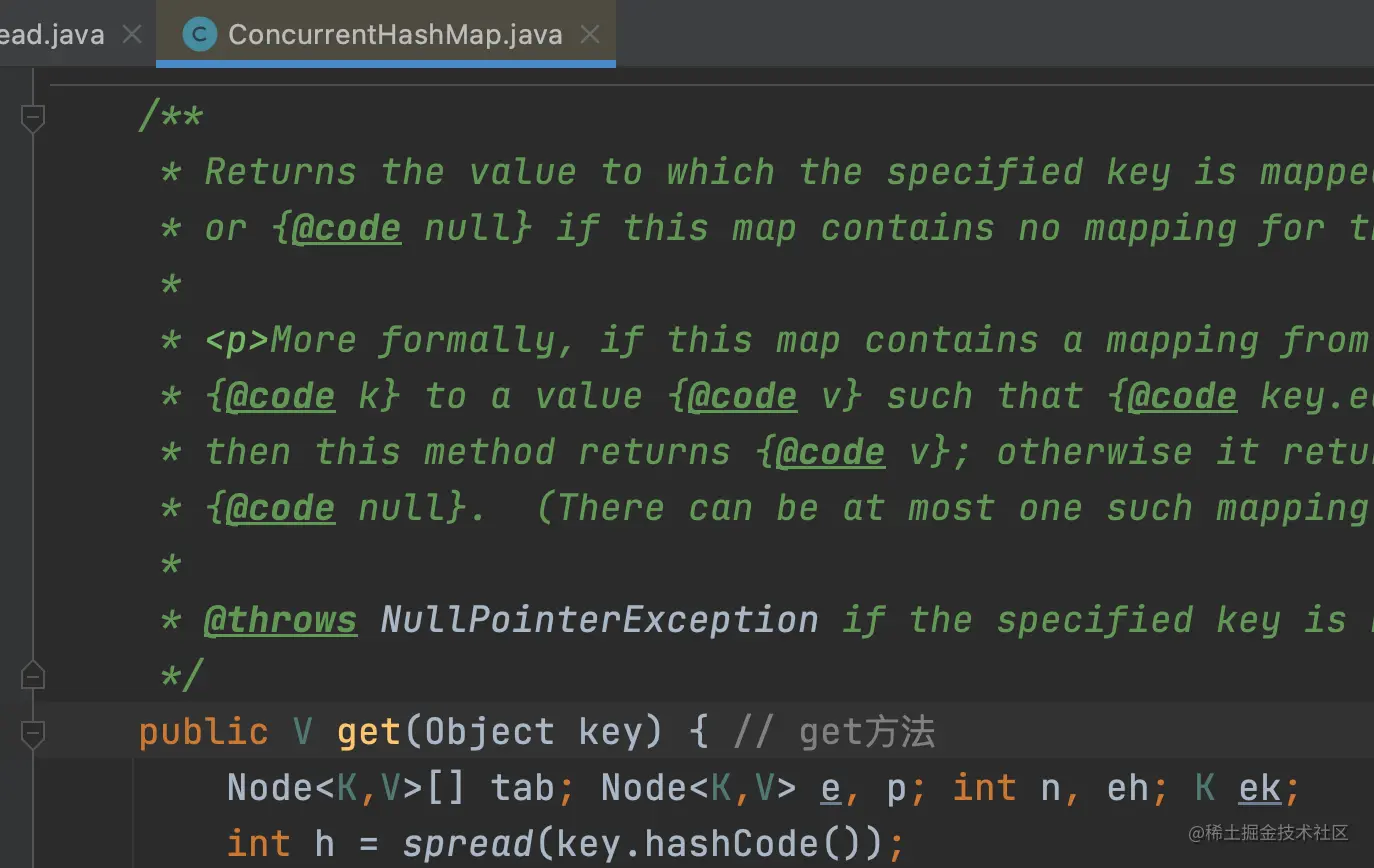
Task: Click the variable ek in the declaration line
Action: (1260, 788)
